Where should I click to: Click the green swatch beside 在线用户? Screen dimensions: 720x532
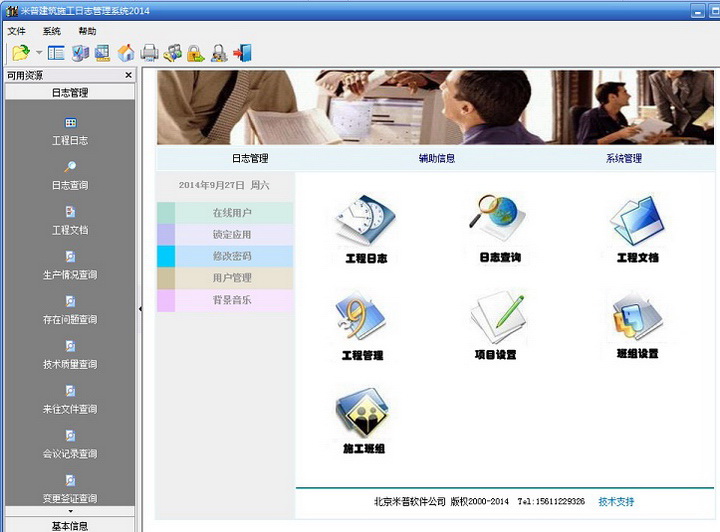point(166,213)
